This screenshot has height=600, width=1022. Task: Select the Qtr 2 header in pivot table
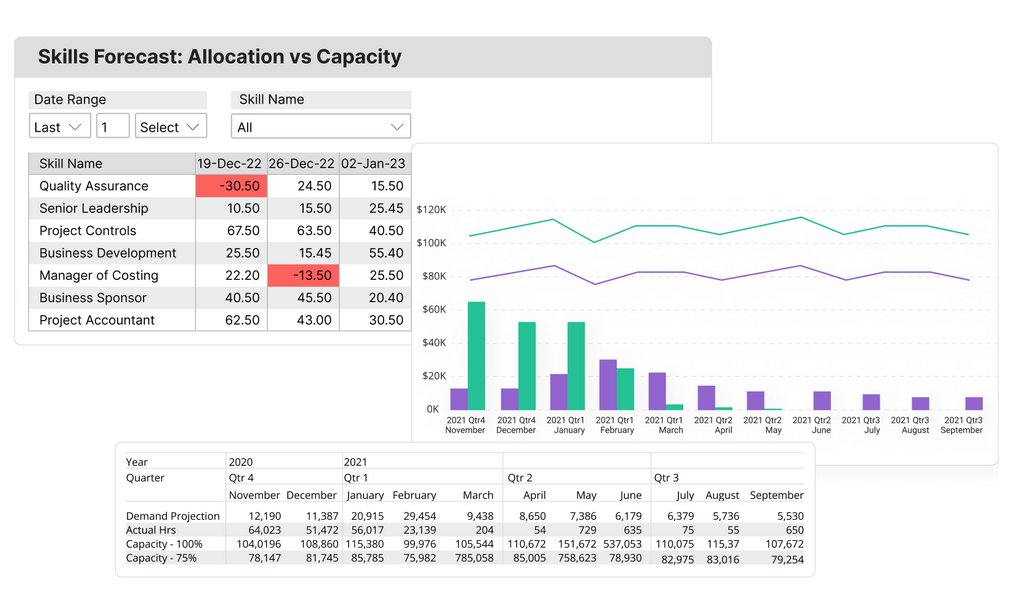click(x=520, y=478)
